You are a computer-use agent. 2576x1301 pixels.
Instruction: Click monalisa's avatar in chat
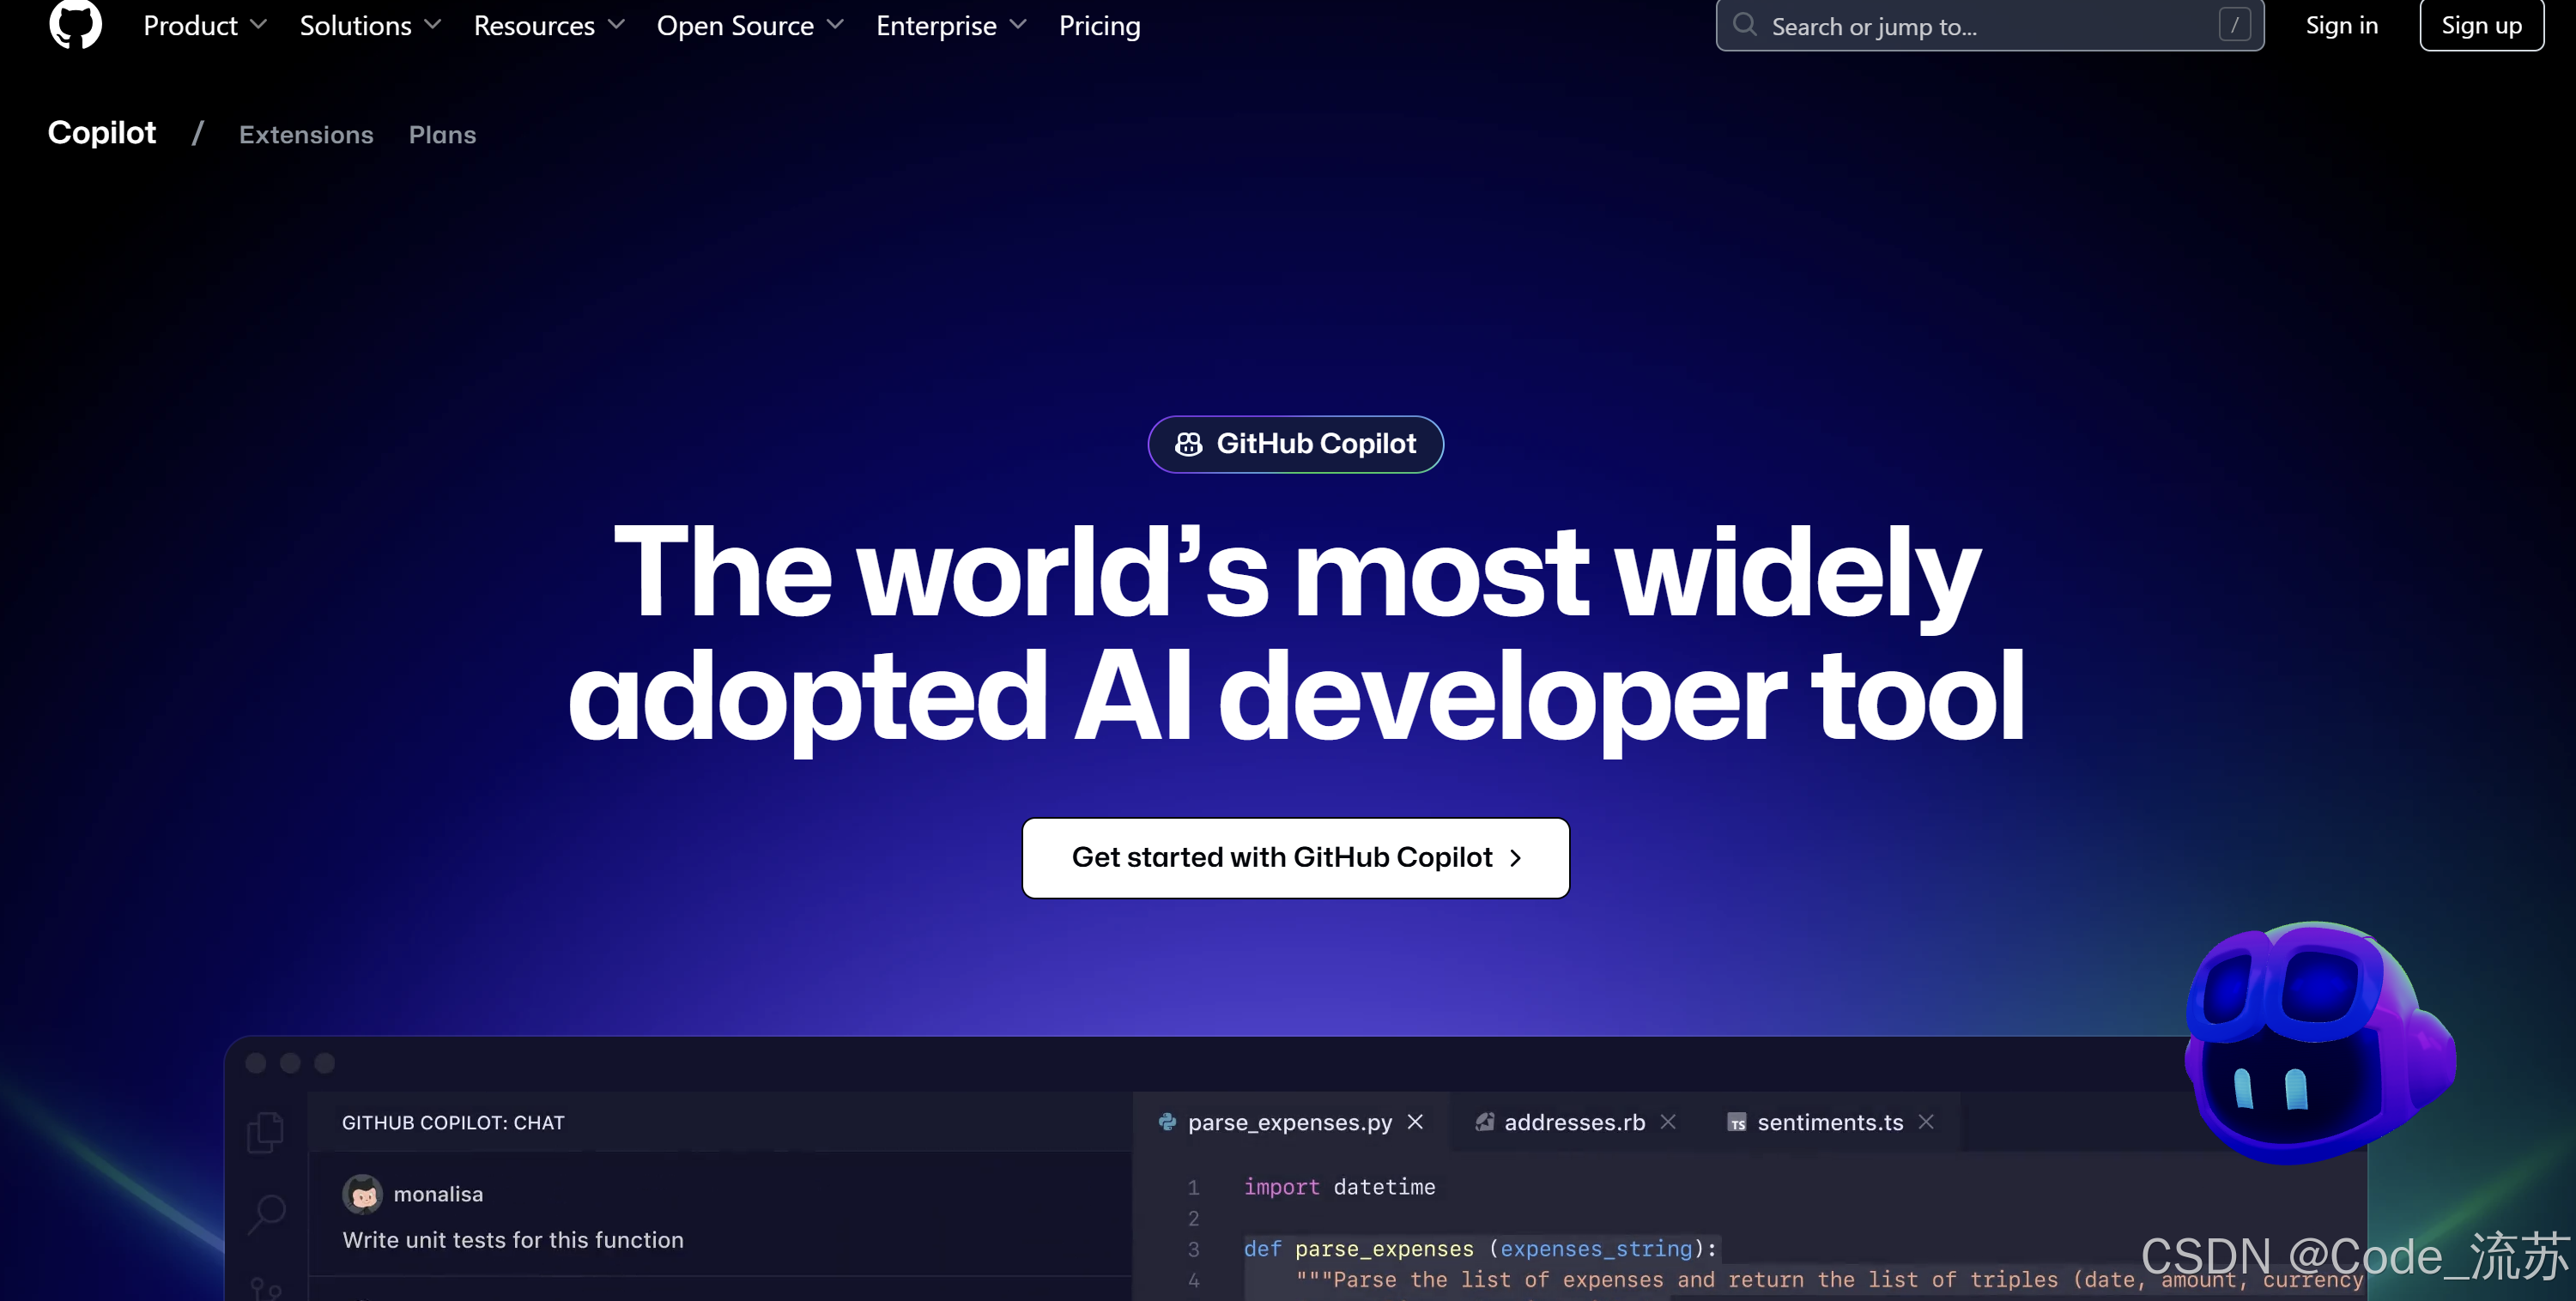point(362,1194)
